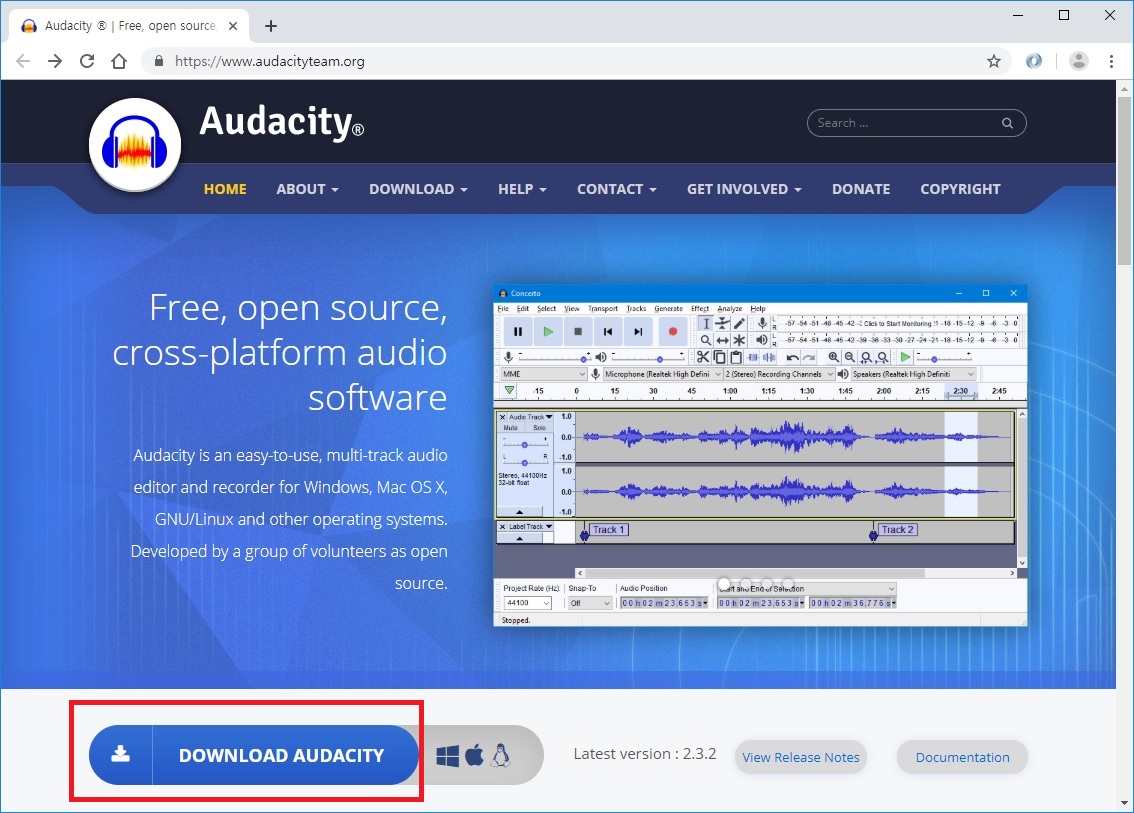Image resolution: width=1134 pixels, height=813 pixels.
Task: Select the Multi-tool asterisk in Audacity screenshot
Action: point(739,340)
